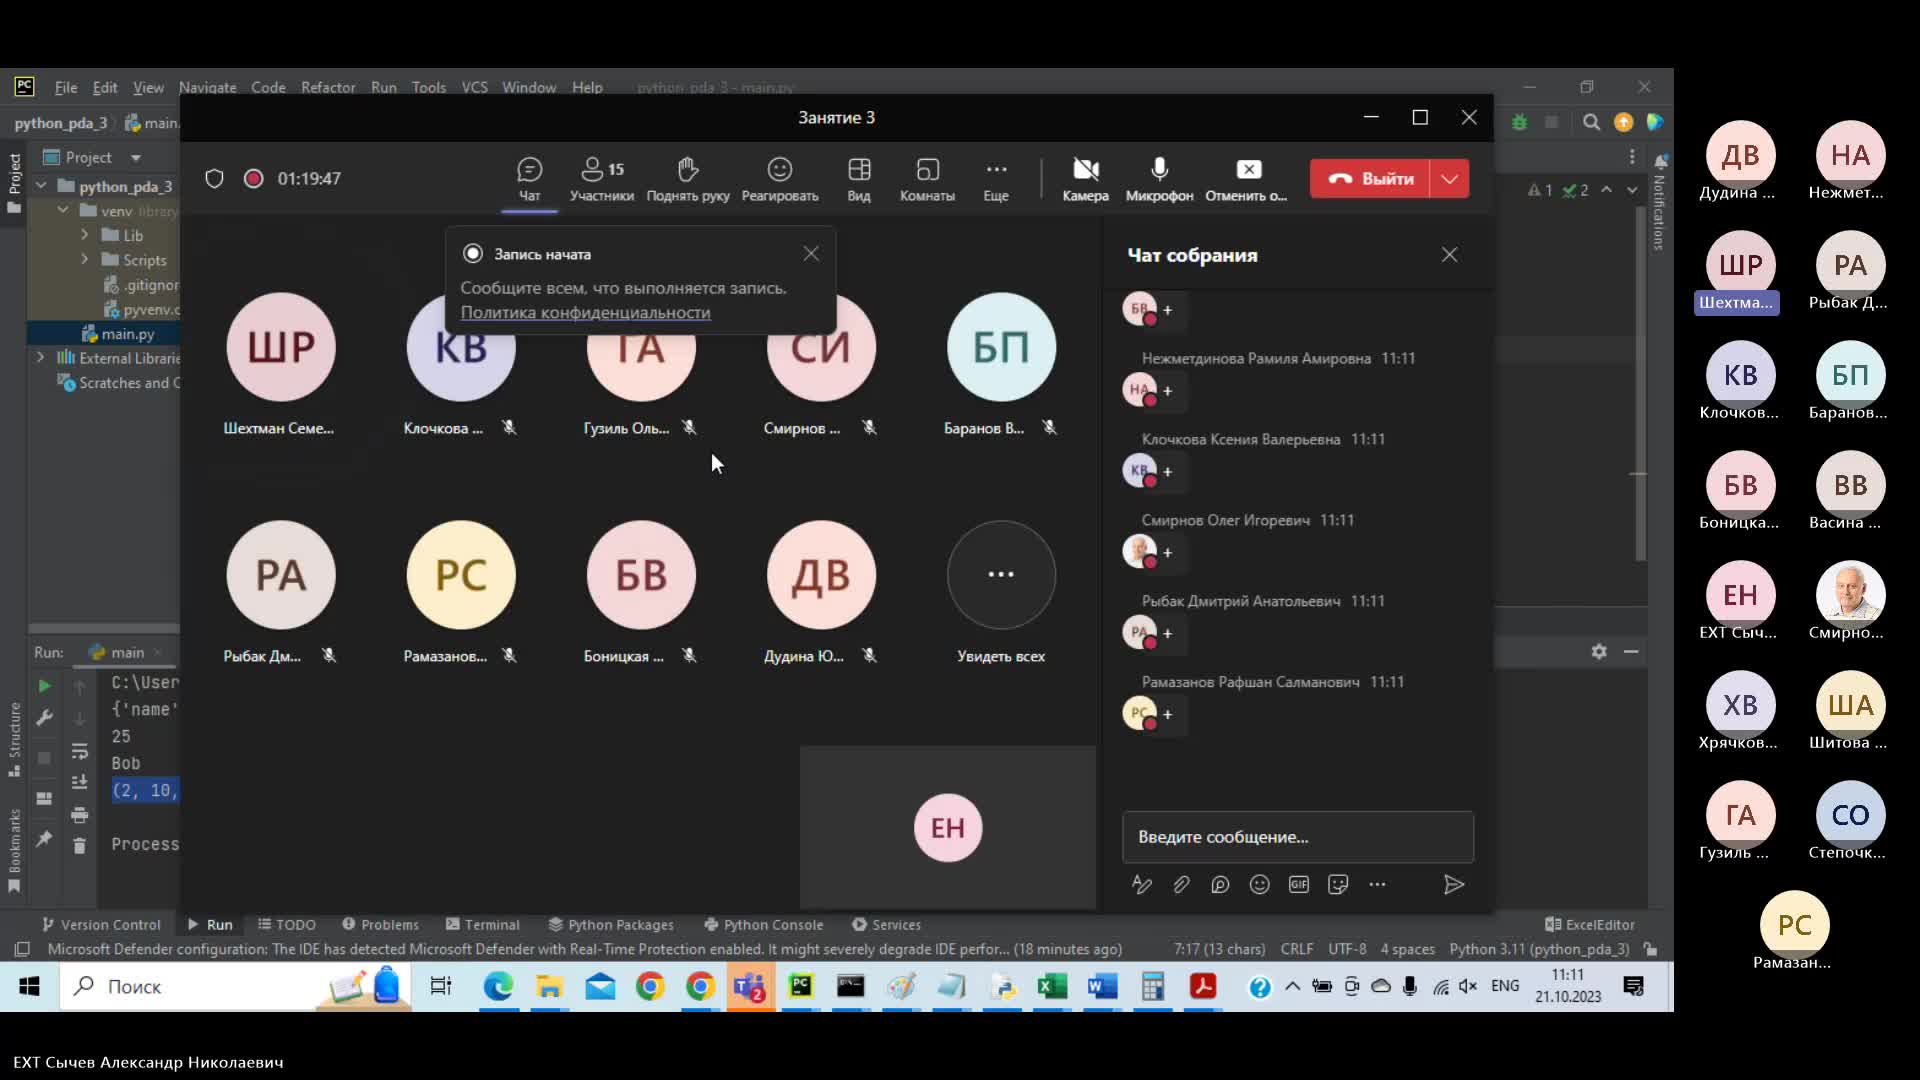This screenshot has height=1080, width=1920.
Task: Open the sticker picker in chat
Action: coord(1338,884)
